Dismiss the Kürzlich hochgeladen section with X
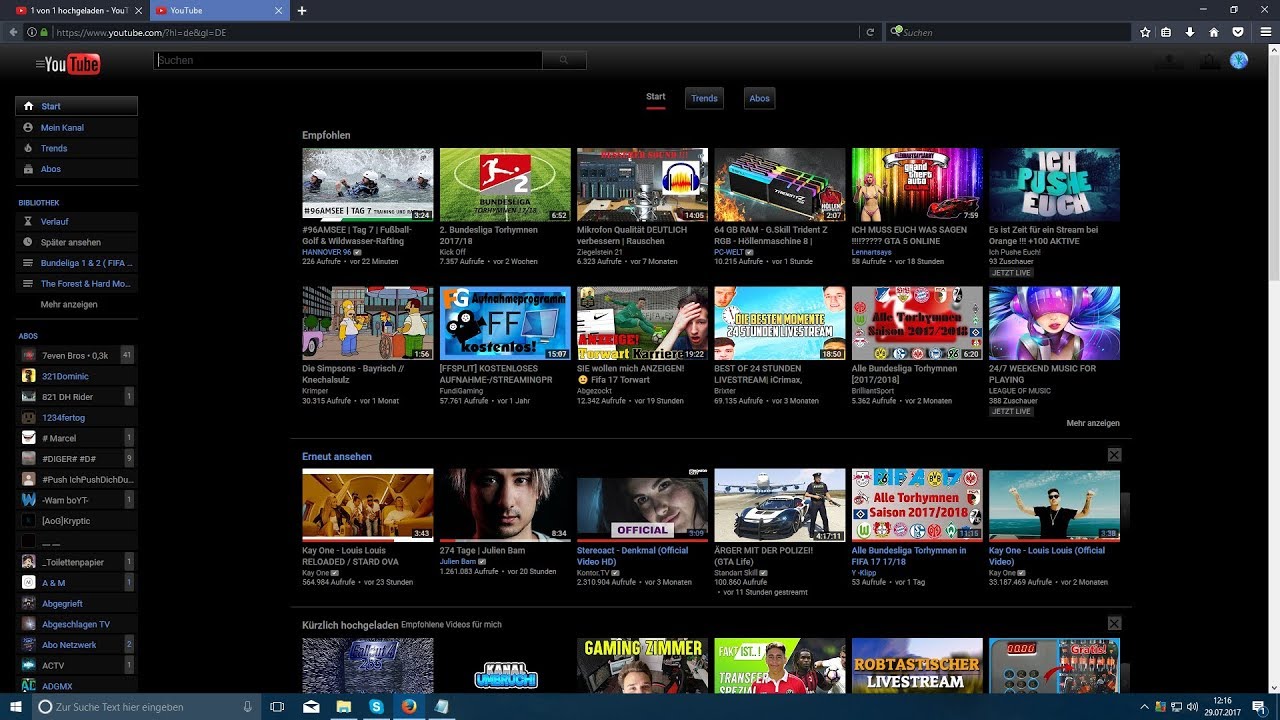Screen dimensions: 1280x720 1114,624
